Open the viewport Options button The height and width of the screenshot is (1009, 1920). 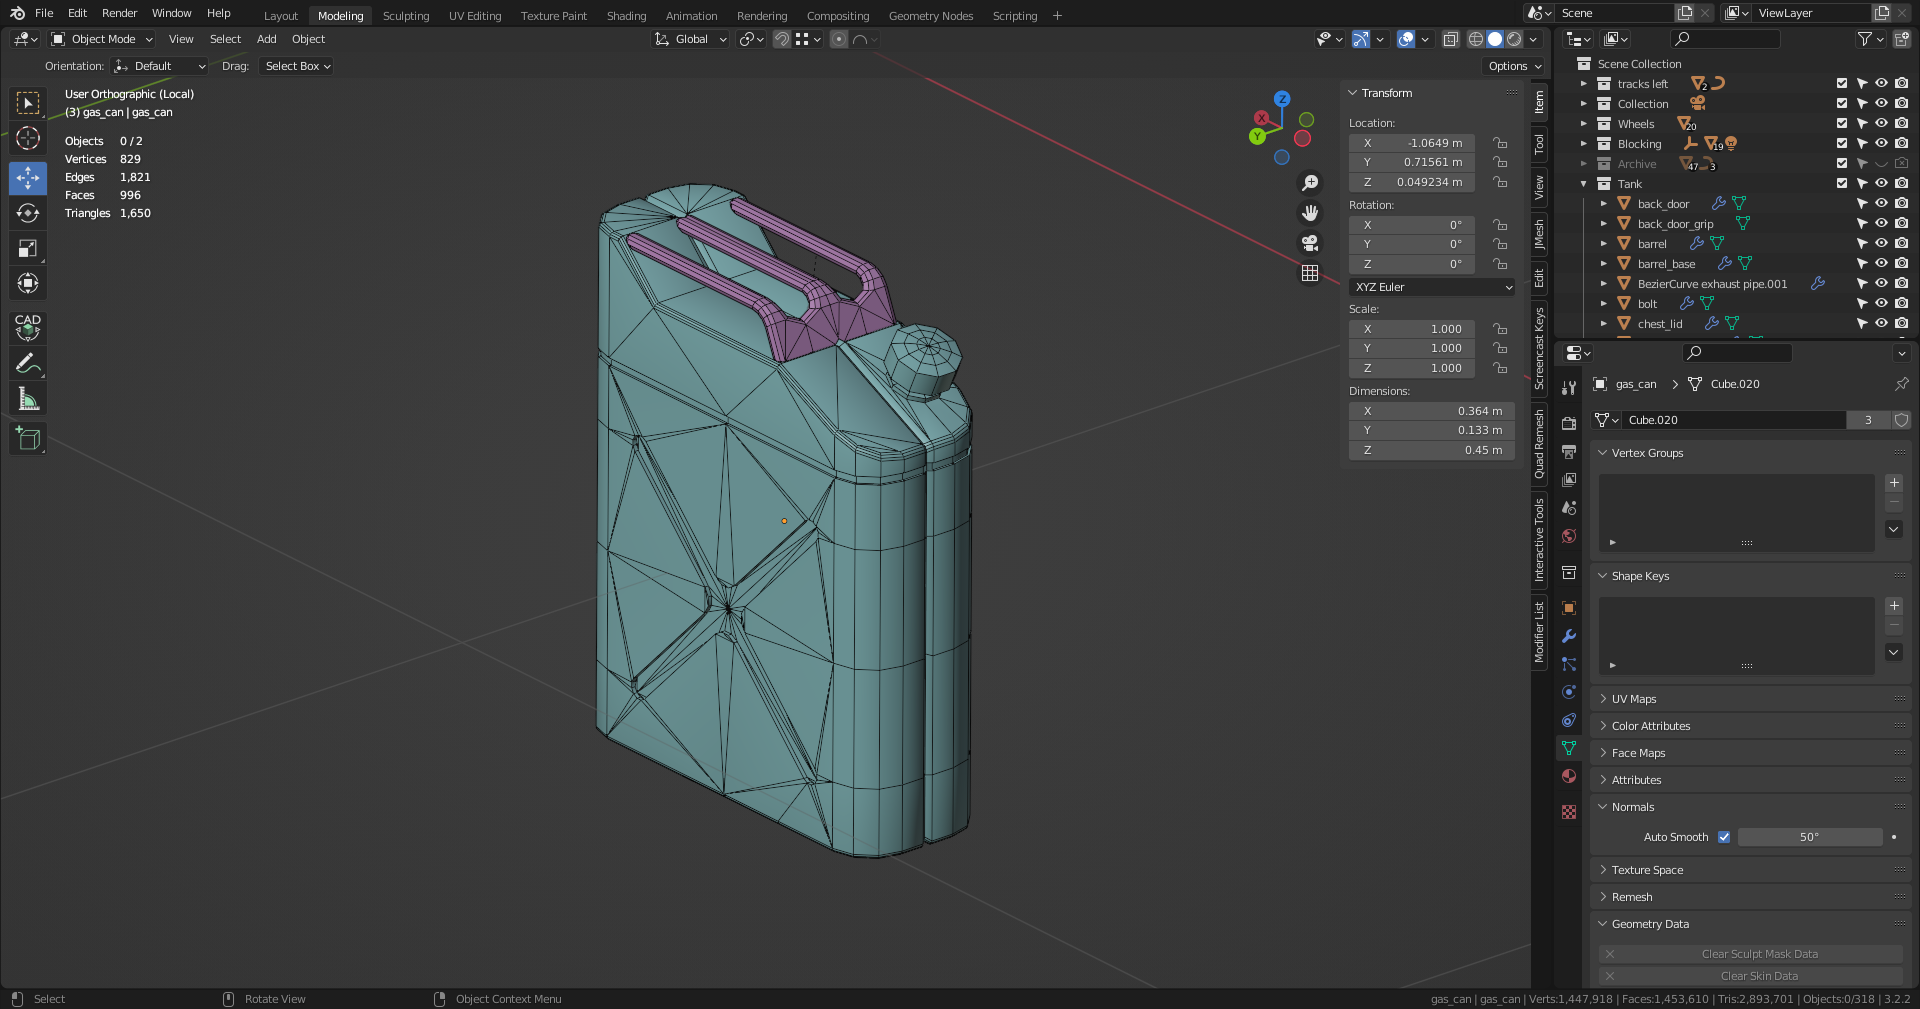(x=1514, y=66)
